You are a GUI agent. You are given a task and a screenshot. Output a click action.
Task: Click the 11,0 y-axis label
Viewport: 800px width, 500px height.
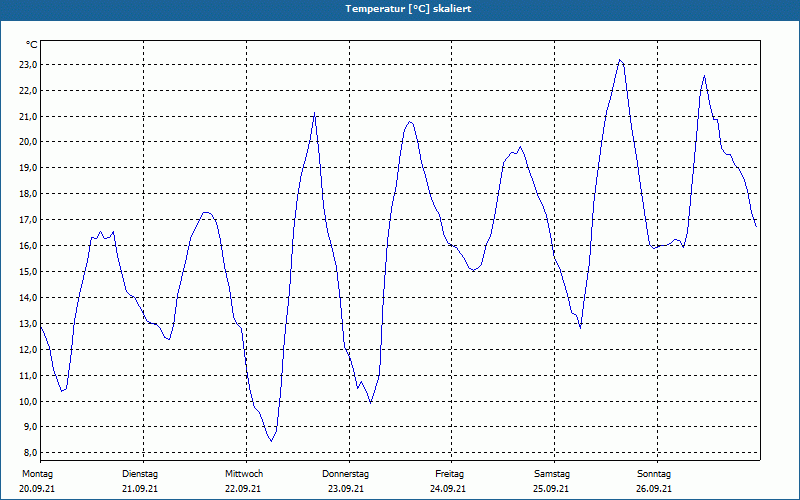pos(29,376)
